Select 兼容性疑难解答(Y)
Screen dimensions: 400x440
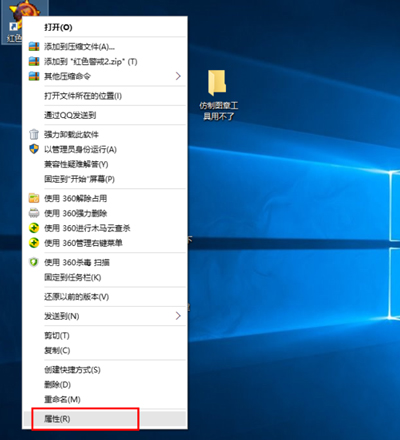coord(104,164)
